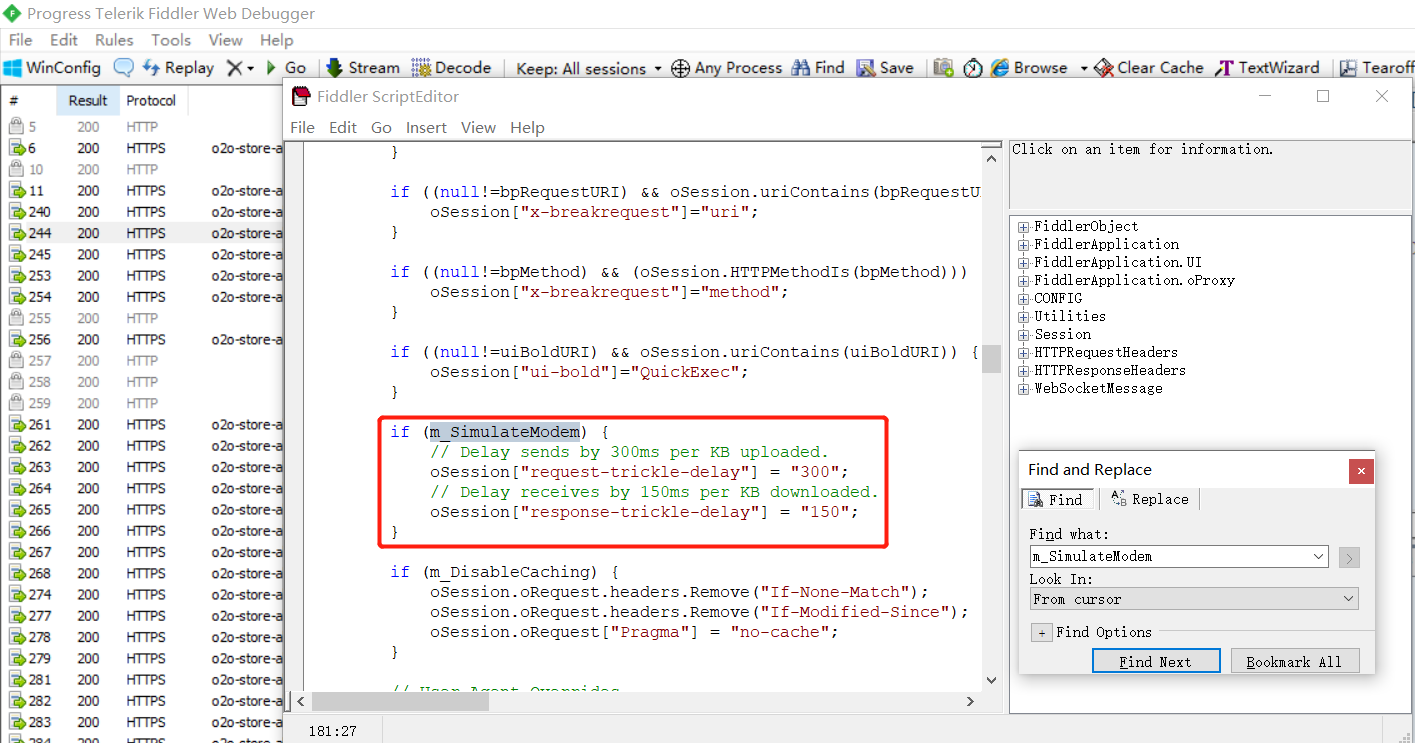This screenshot has width=1415, height=743.
Task: Open the ScriptEditor View menu
Action: [478, 127]
